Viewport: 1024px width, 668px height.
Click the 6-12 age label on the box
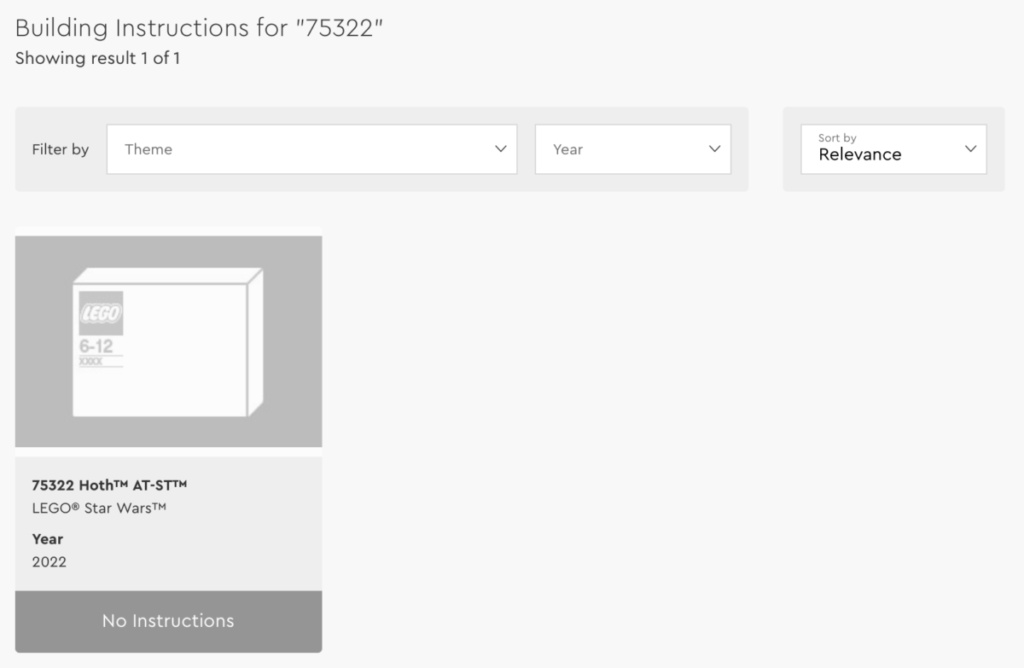click(x=96, y=346)
